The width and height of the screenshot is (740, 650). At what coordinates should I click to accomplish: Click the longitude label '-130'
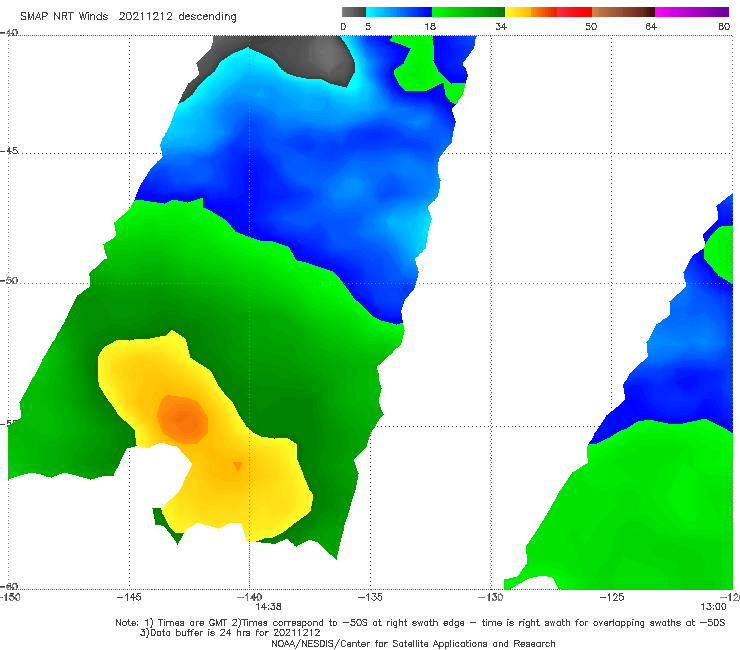click(x=490, y=598)
